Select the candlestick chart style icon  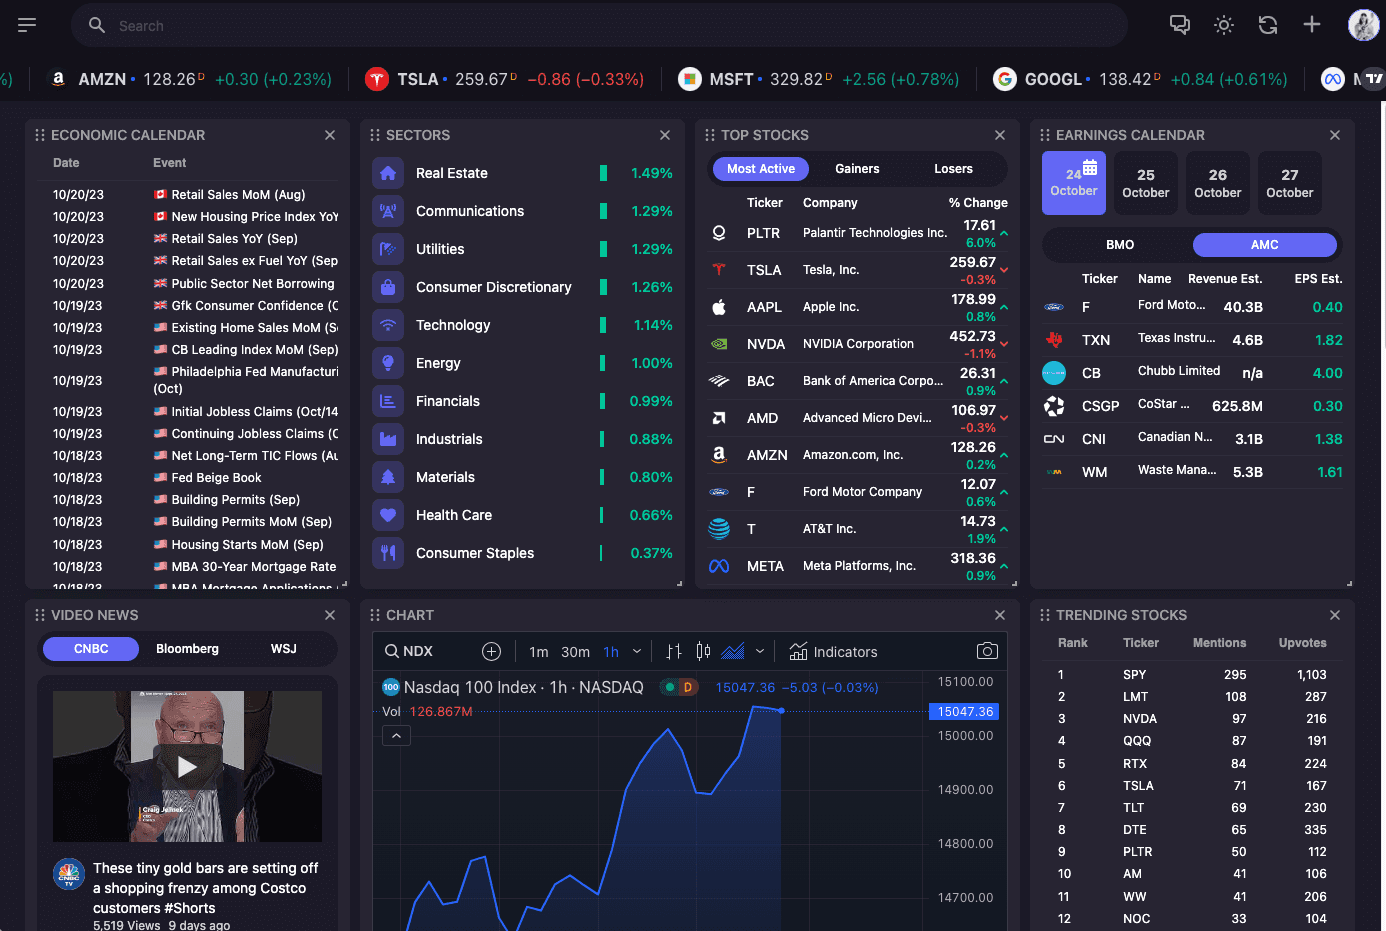point(703,652)
